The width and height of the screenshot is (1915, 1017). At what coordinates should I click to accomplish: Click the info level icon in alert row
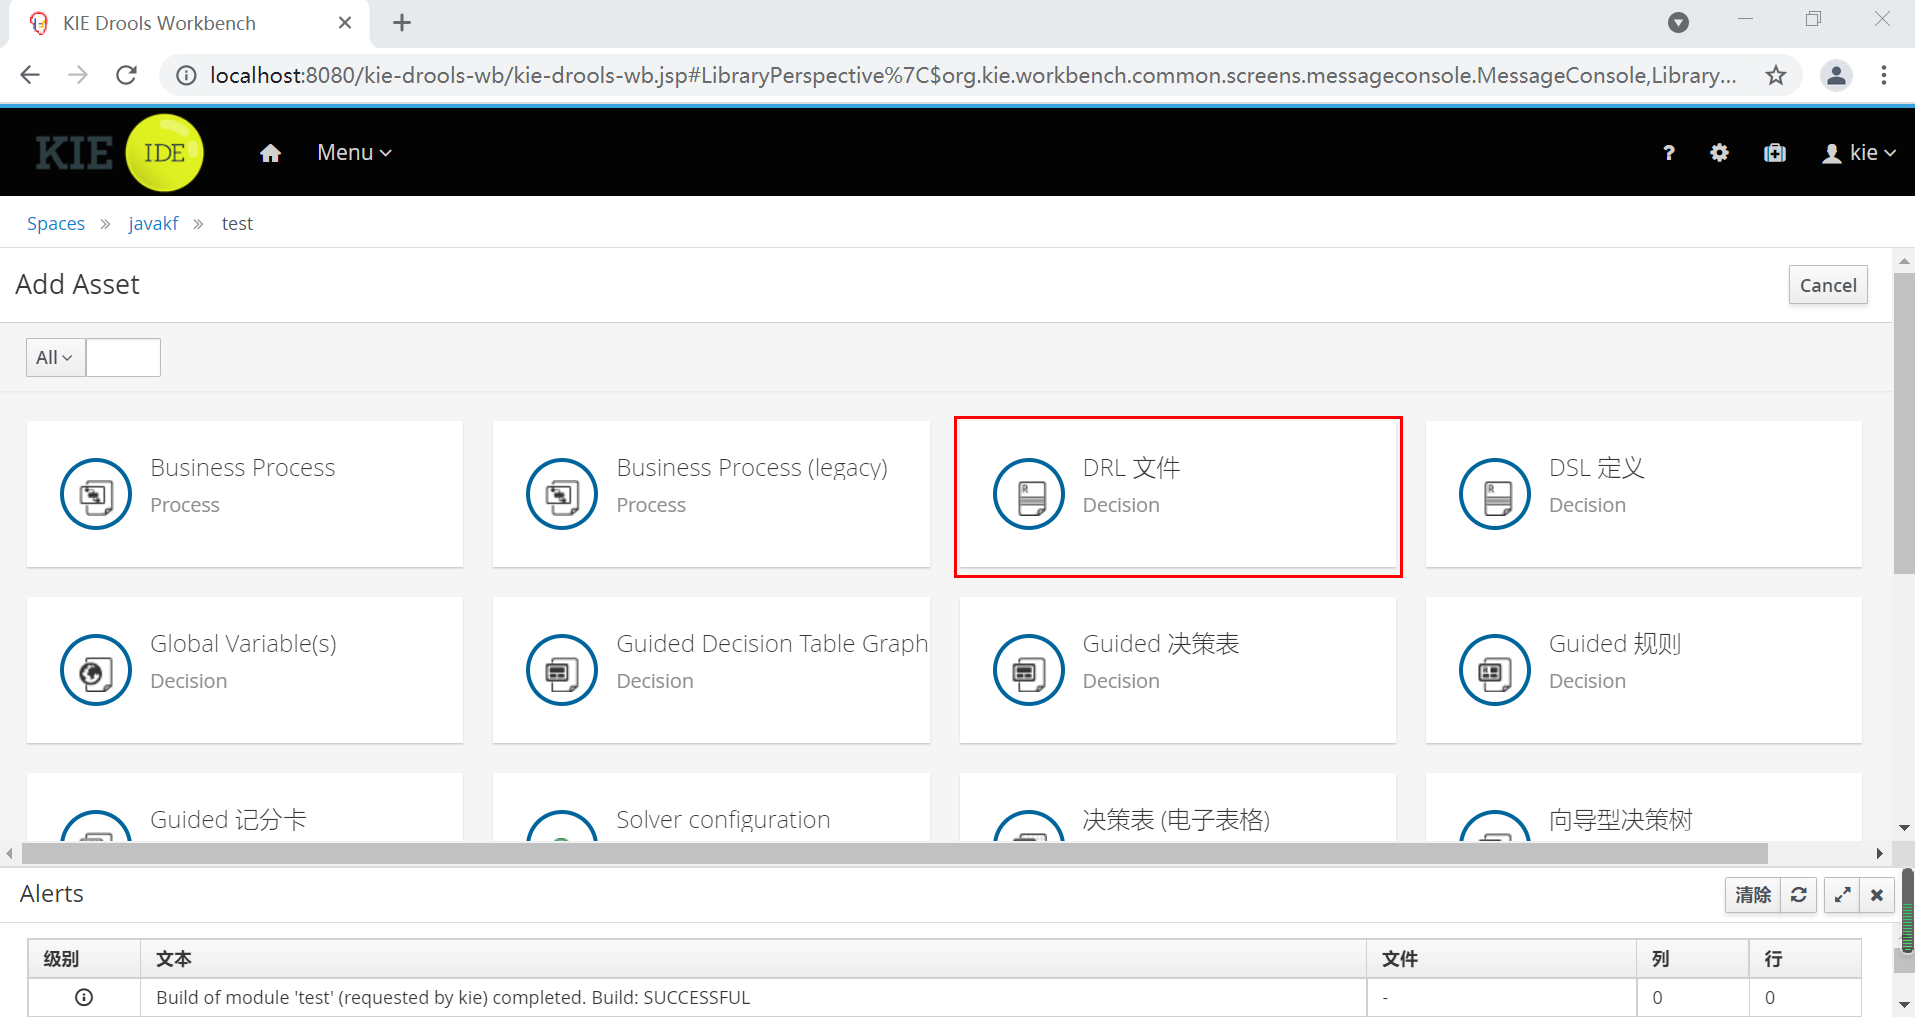[84, 997]
